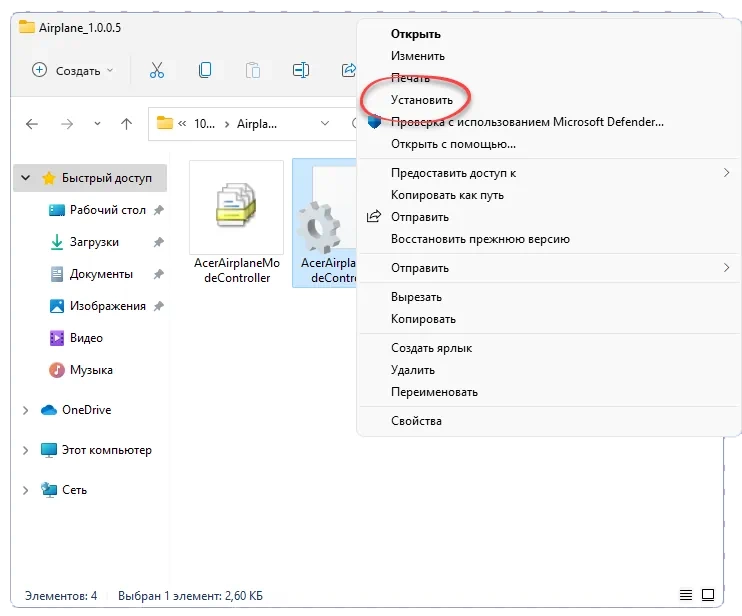Expand the Сеть tree node

pos(26,490)
